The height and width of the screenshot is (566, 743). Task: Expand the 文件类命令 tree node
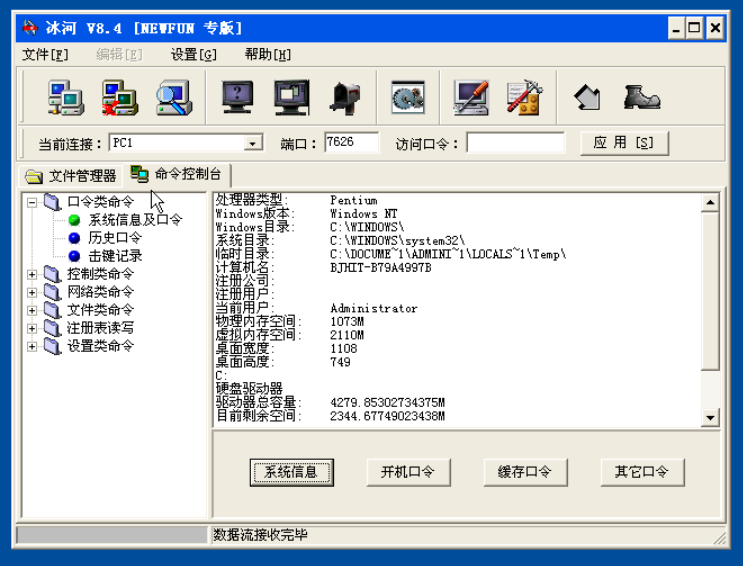tap(32, 310)
